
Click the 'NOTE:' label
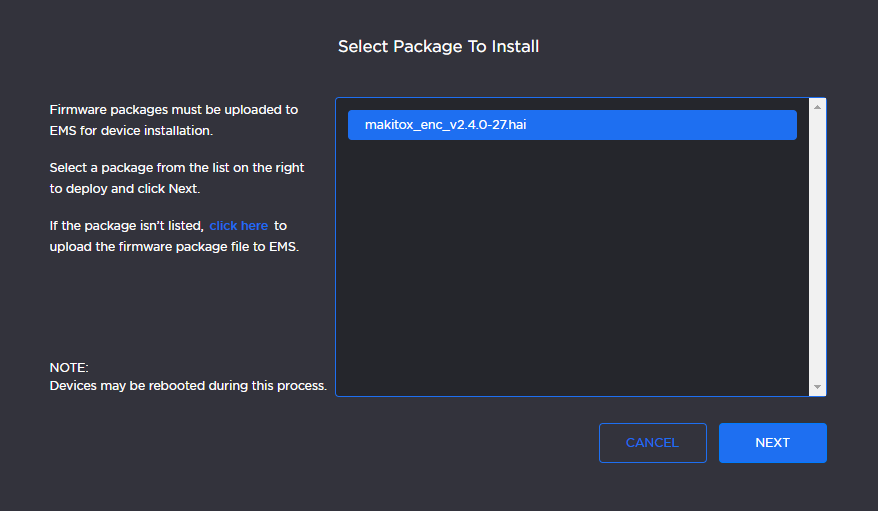click(69, 367)
